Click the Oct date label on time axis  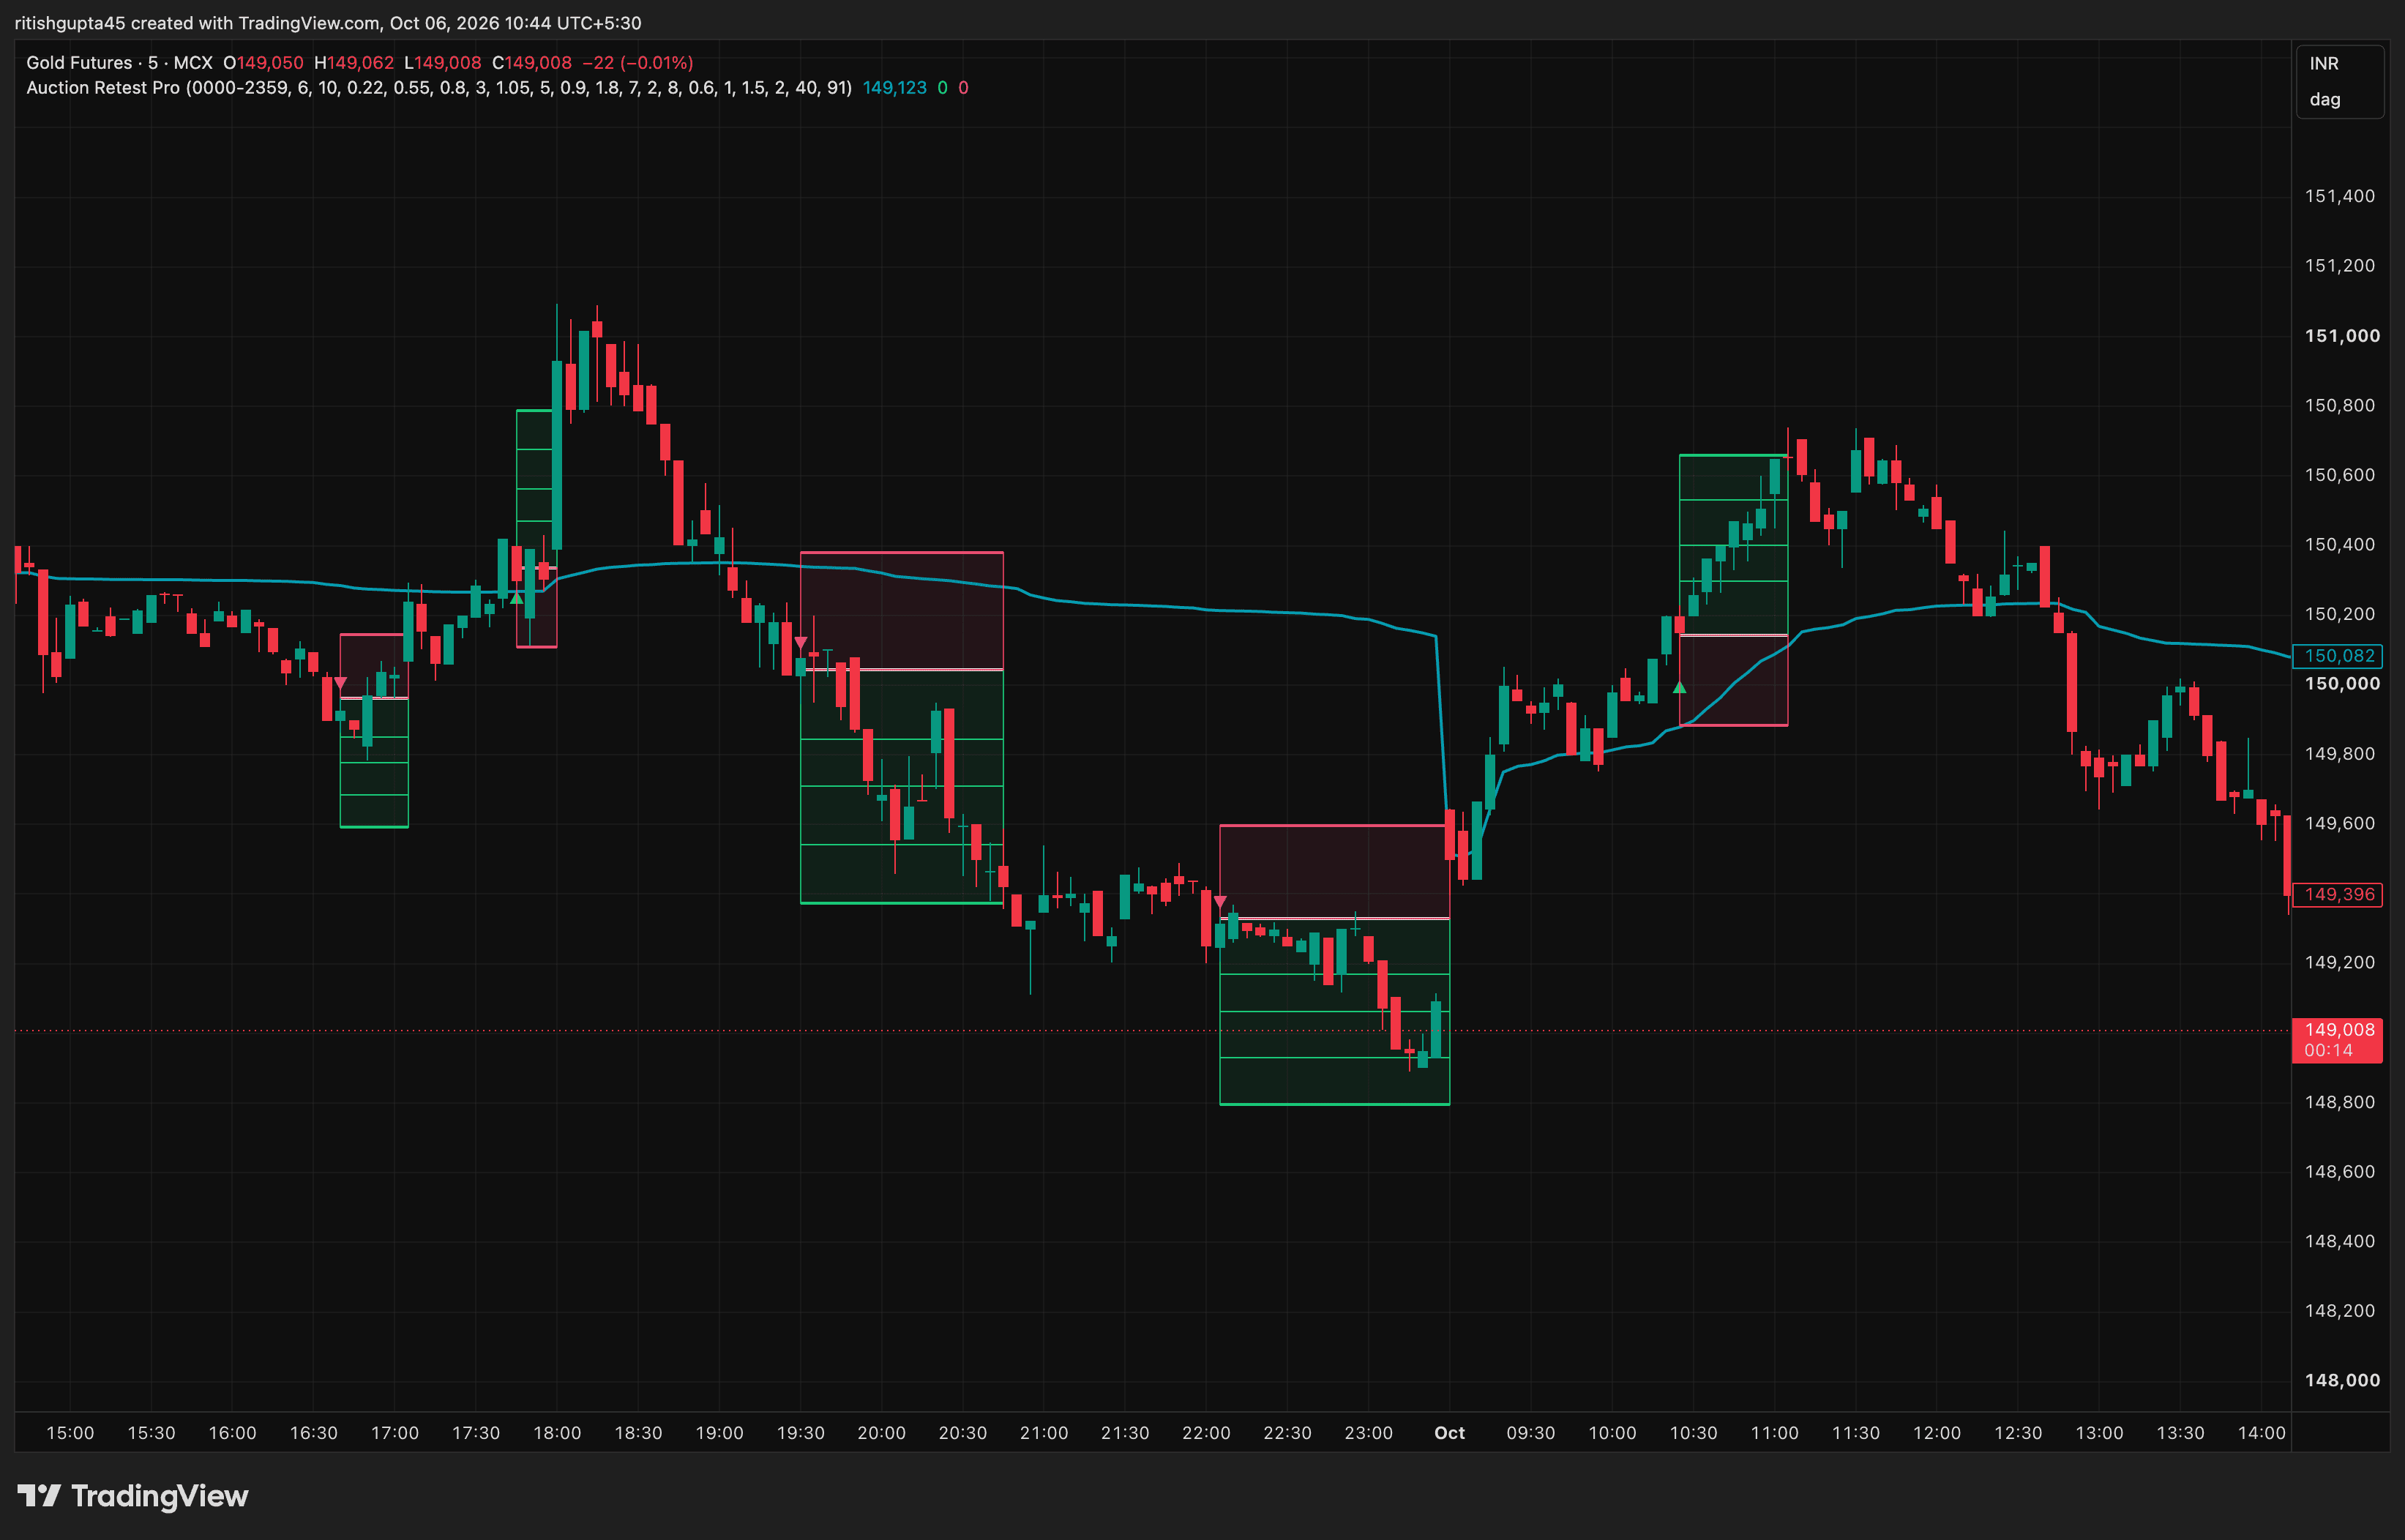pyautogui.click(x=1449, y=1433)
